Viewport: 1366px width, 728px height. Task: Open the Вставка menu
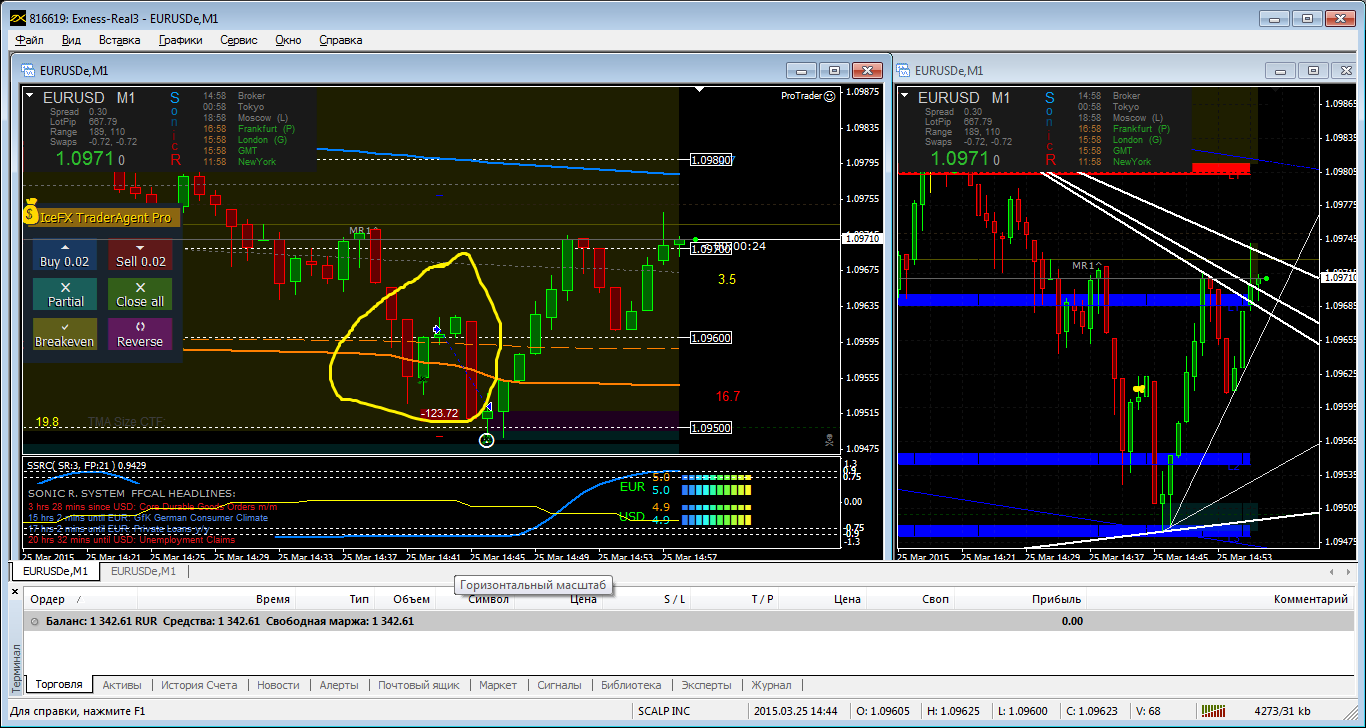[x=120, y=40]
